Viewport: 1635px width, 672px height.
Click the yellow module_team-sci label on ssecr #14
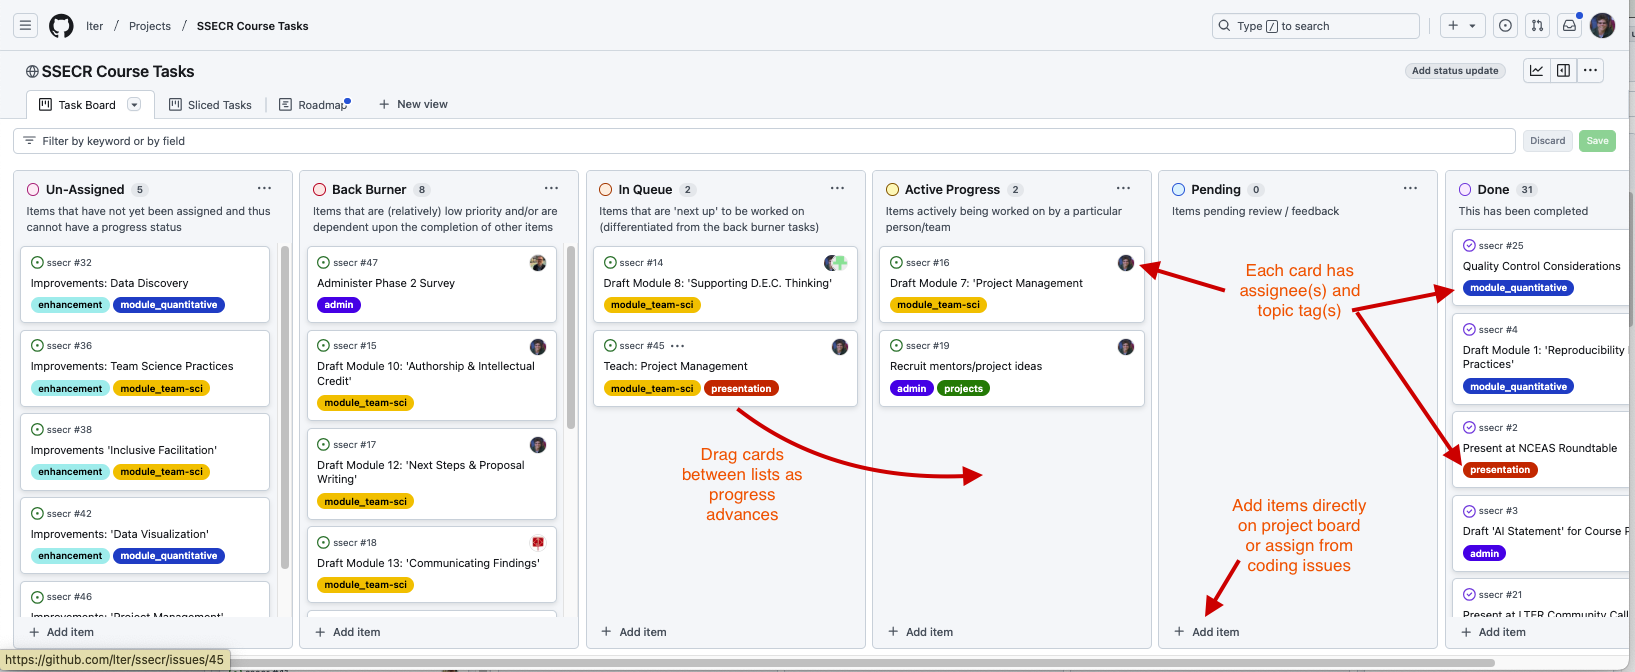click(651, 305)
